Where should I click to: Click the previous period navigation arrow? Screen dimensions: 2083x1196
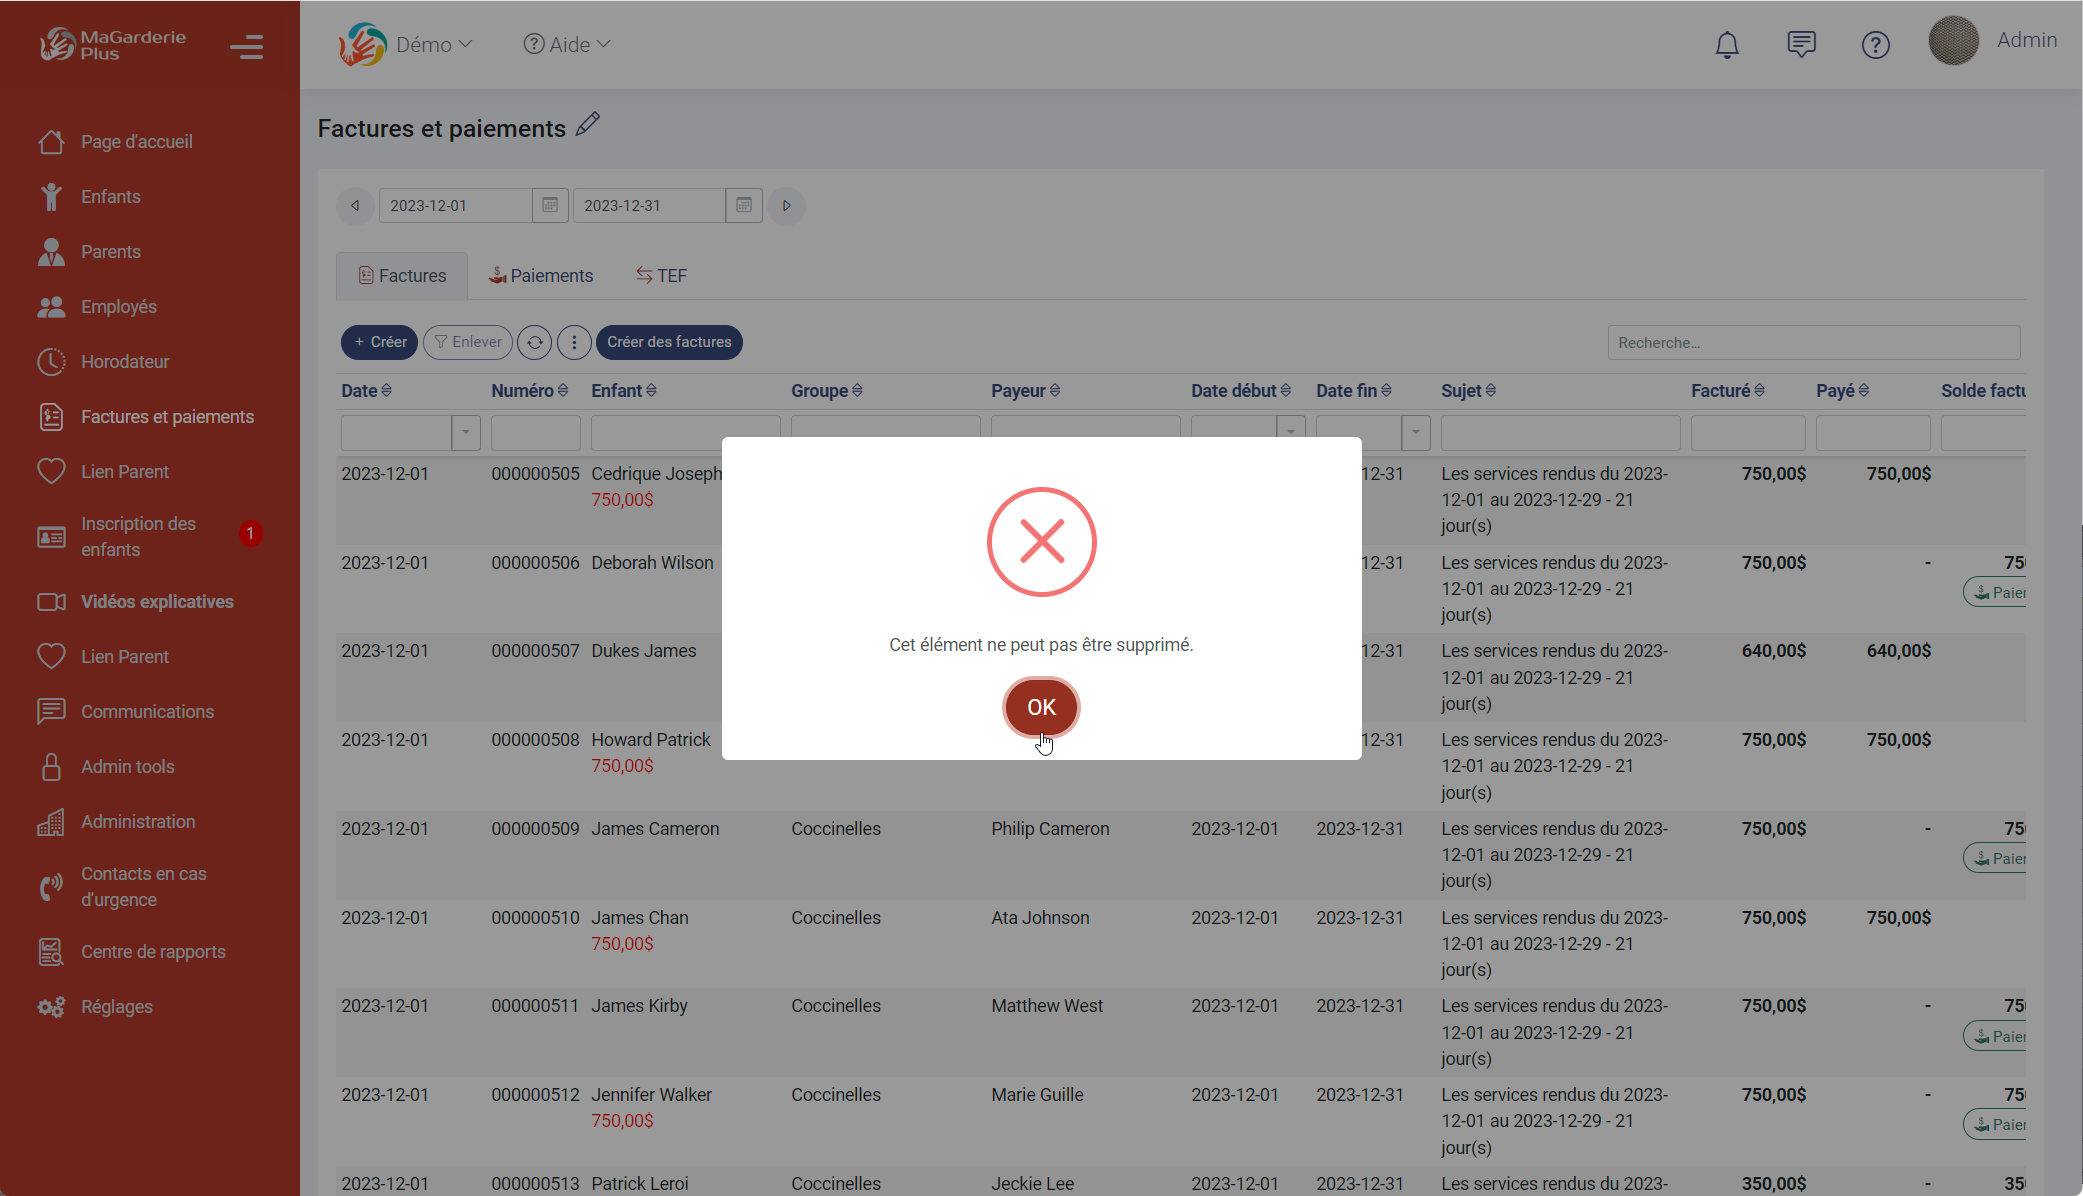coord(355,205)
